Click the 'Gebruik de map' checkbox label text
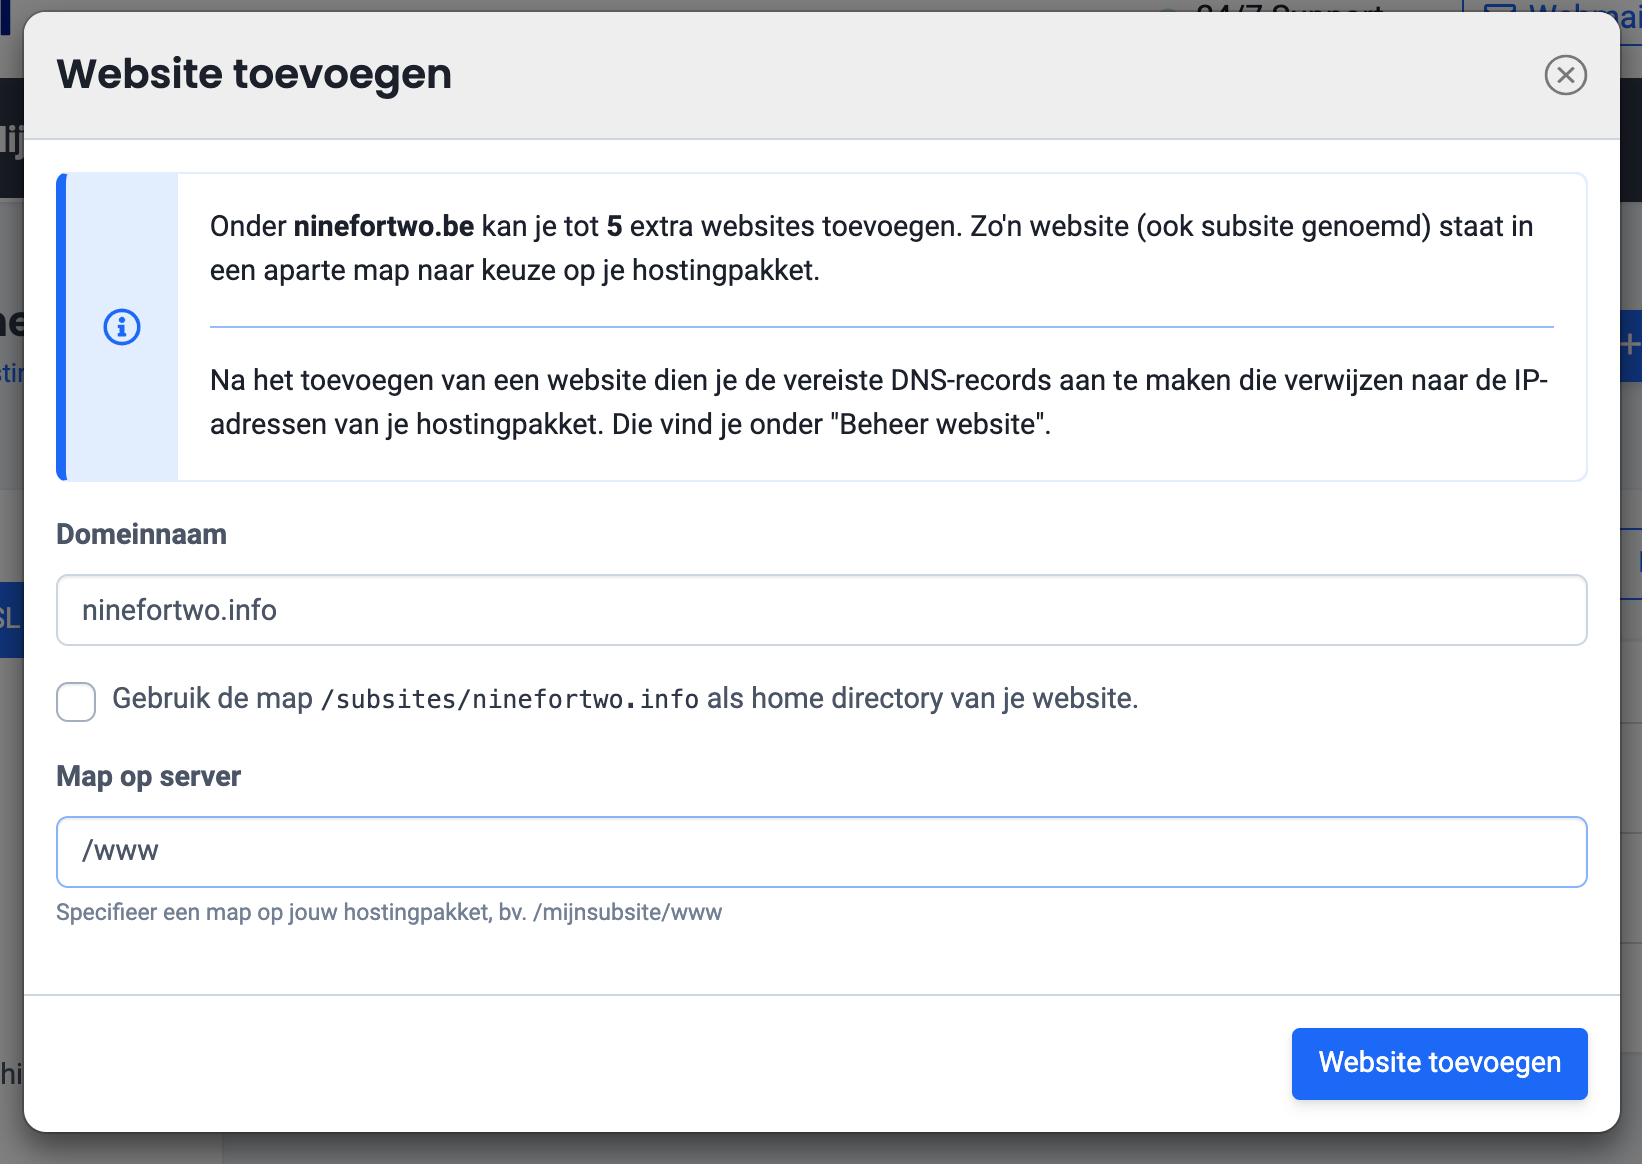1642x1164 pixels. coord(212,698)
